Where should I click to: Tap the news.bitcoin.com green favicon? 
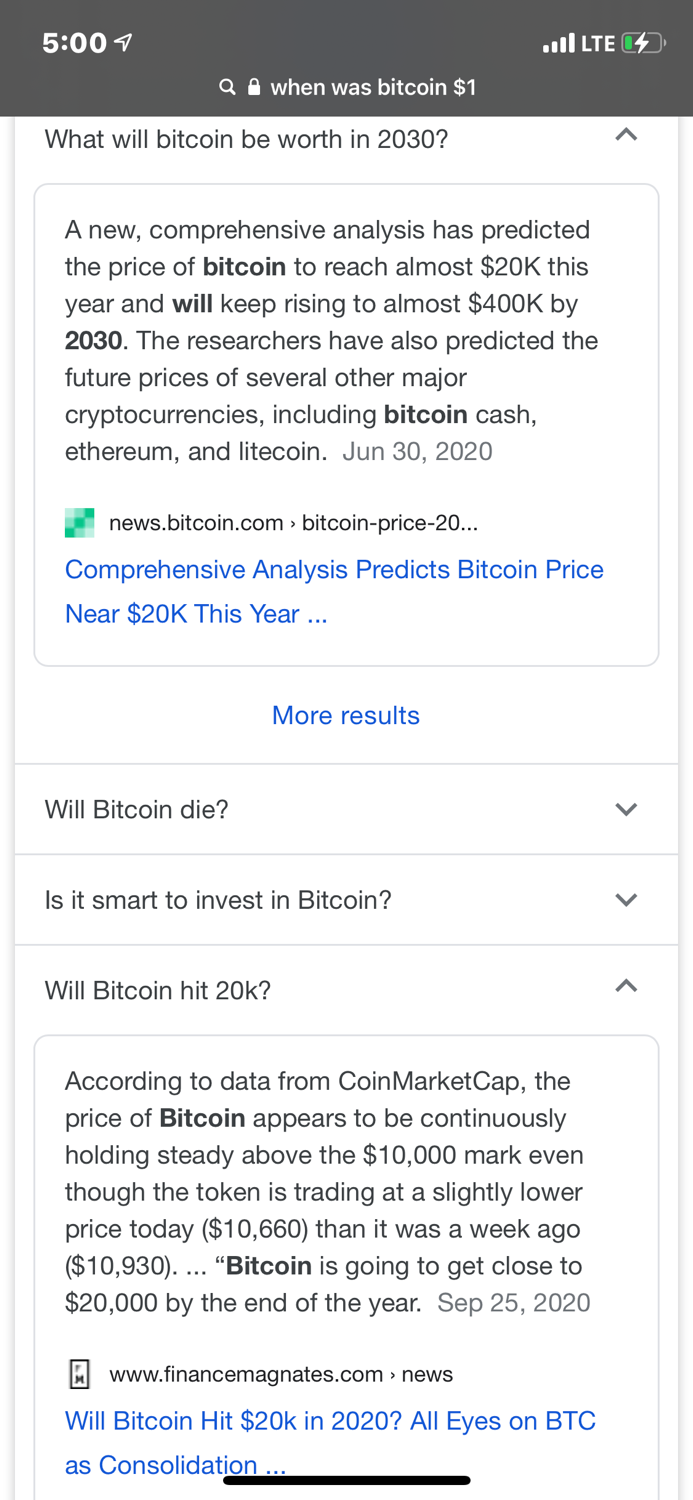(x=80, y=523)
